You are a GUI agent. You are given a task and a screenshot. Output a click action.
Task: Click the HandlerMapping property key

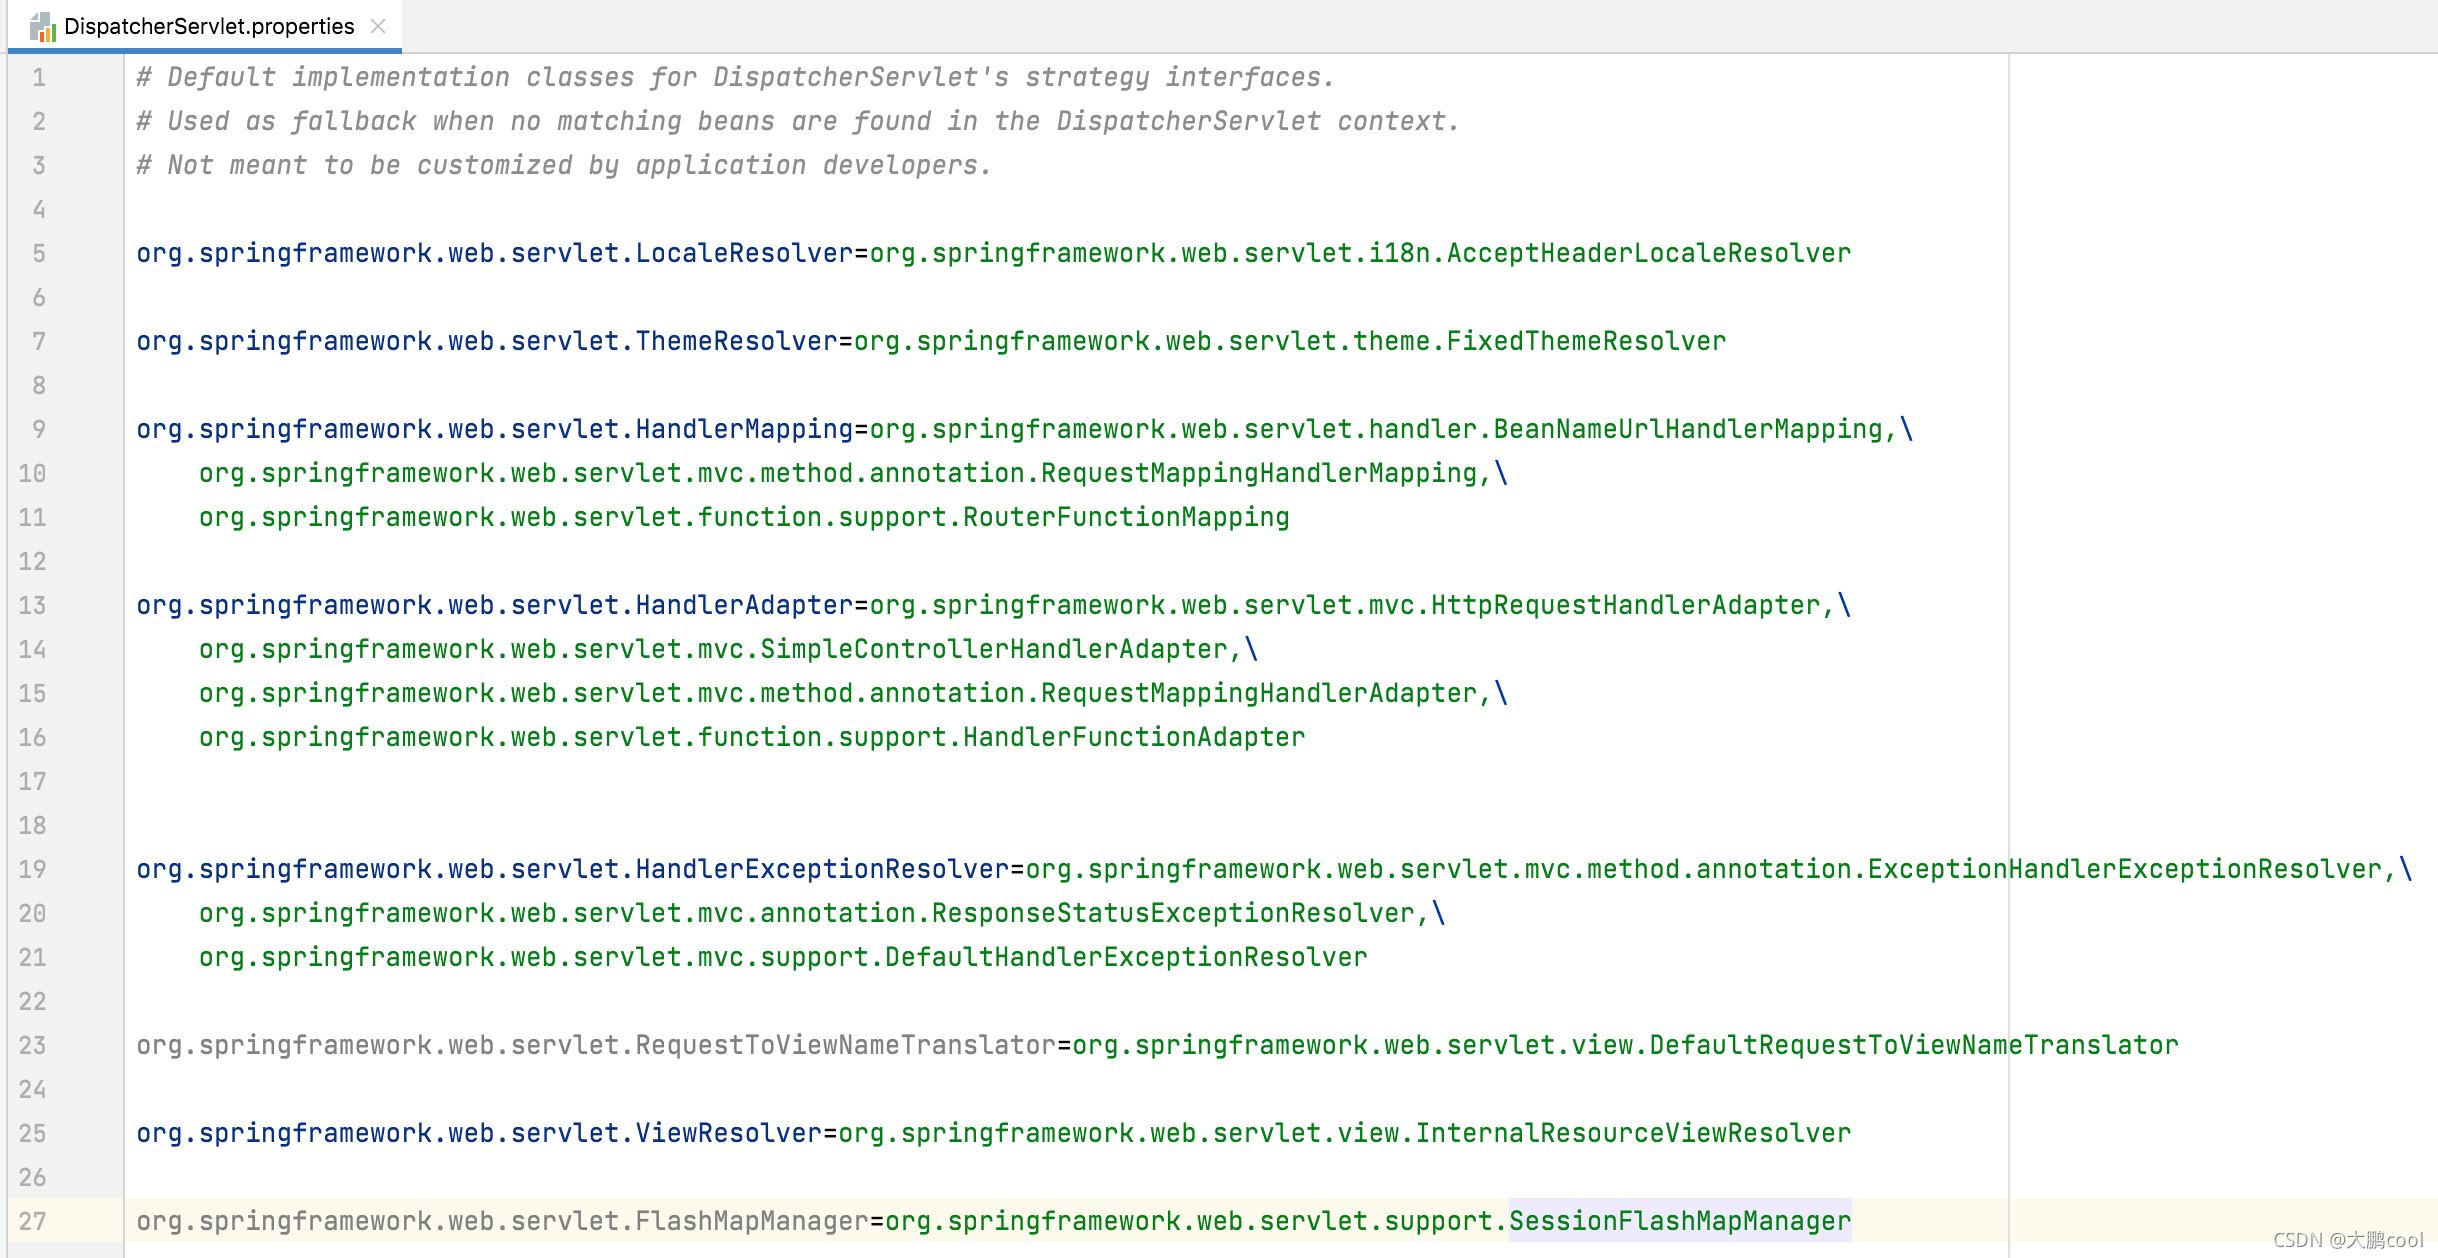tap(495, 430)
